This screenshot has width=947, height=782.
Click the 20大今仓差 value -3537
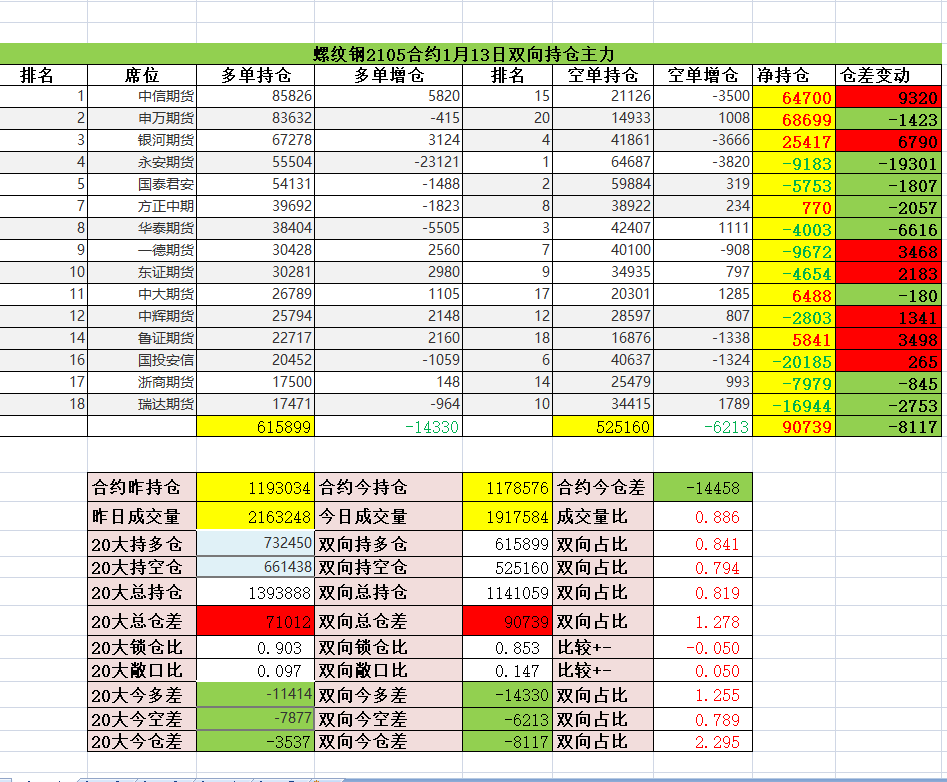point(255,741)
